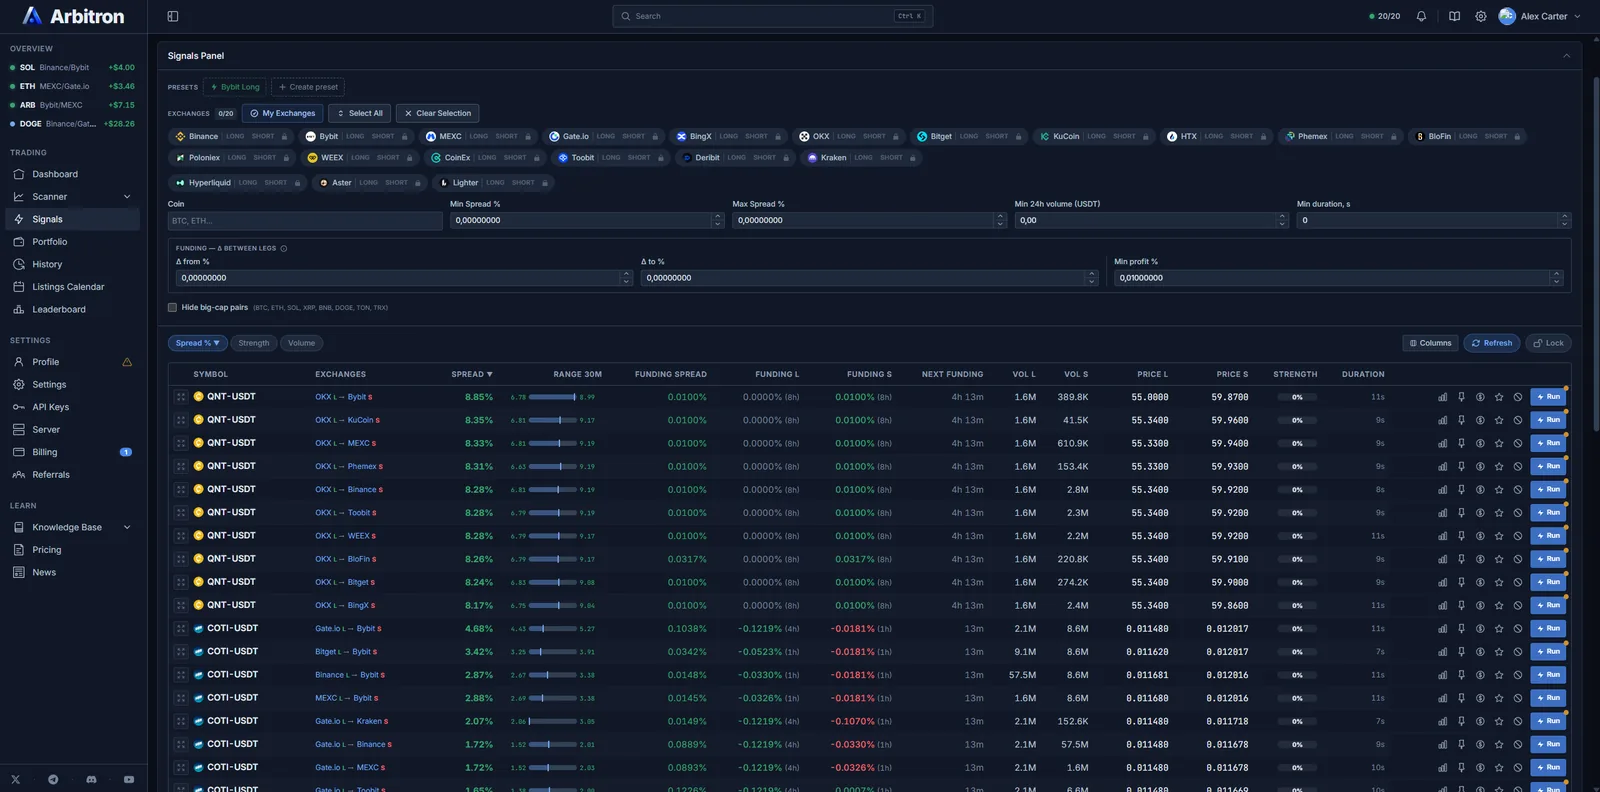Open the Columns chooser
Screen dimensions: 1600x792
(x=1430, y=343)
